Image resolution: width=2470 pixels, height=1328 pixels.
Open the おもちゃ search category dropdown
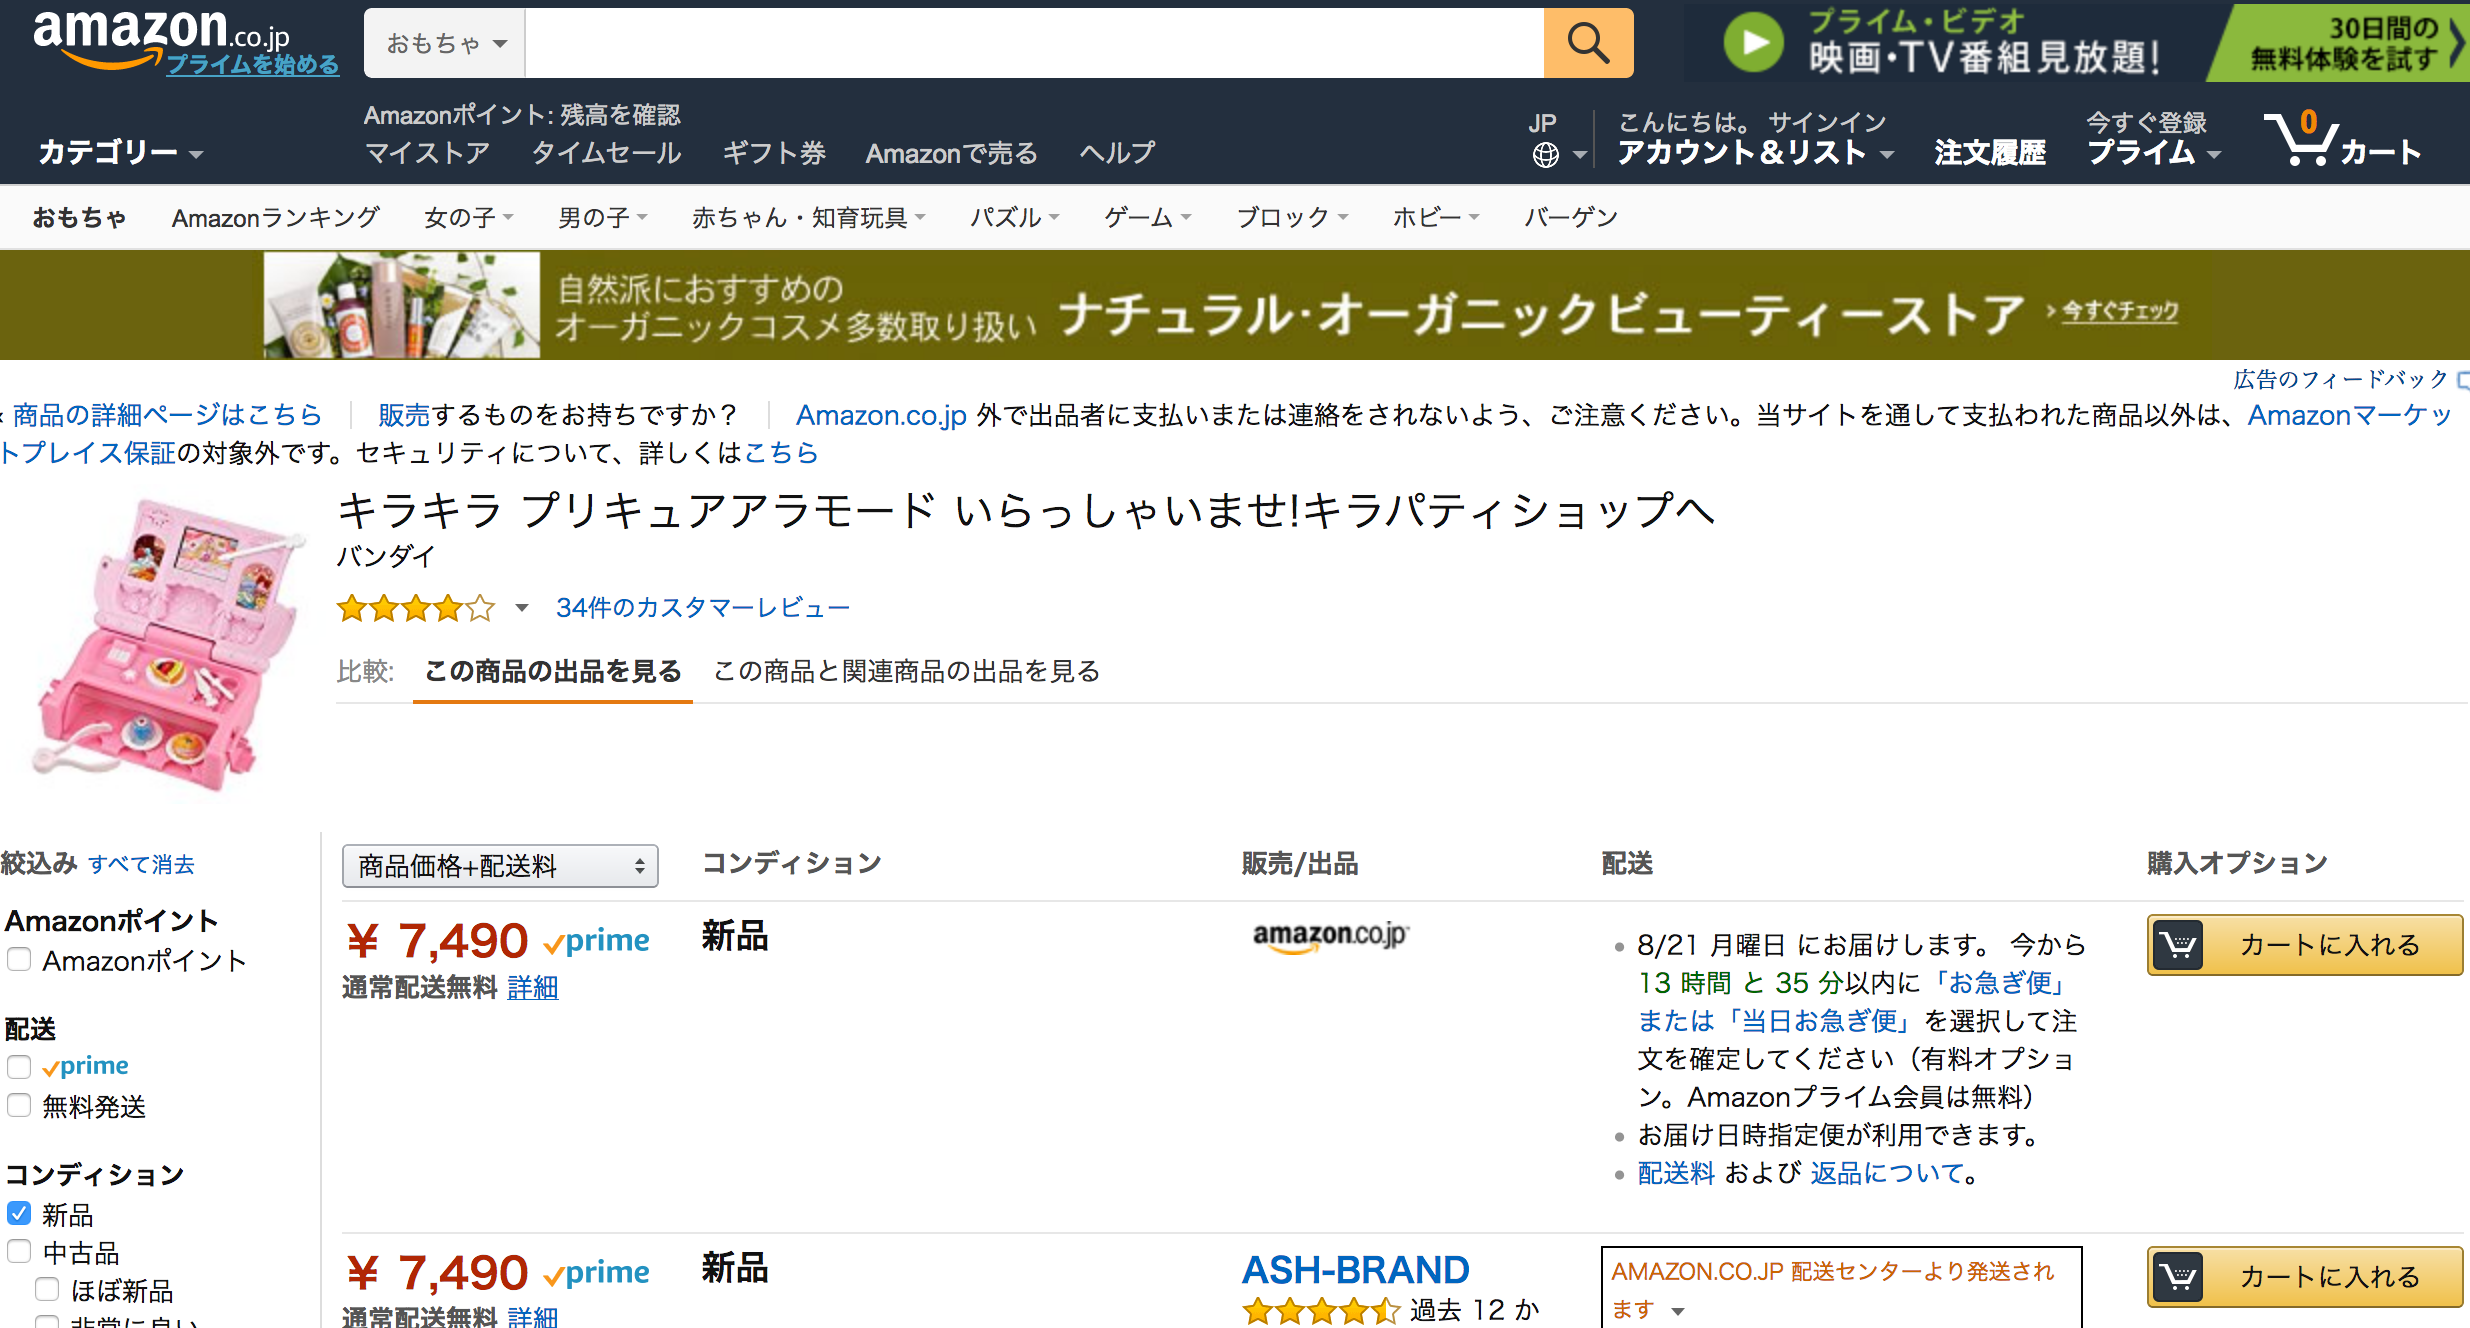pos(445,43)
